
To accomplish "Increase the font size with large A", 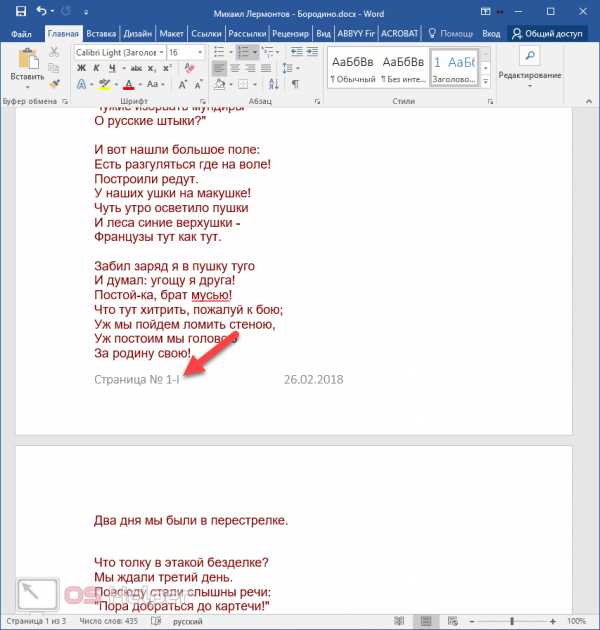I will [182, 84].
